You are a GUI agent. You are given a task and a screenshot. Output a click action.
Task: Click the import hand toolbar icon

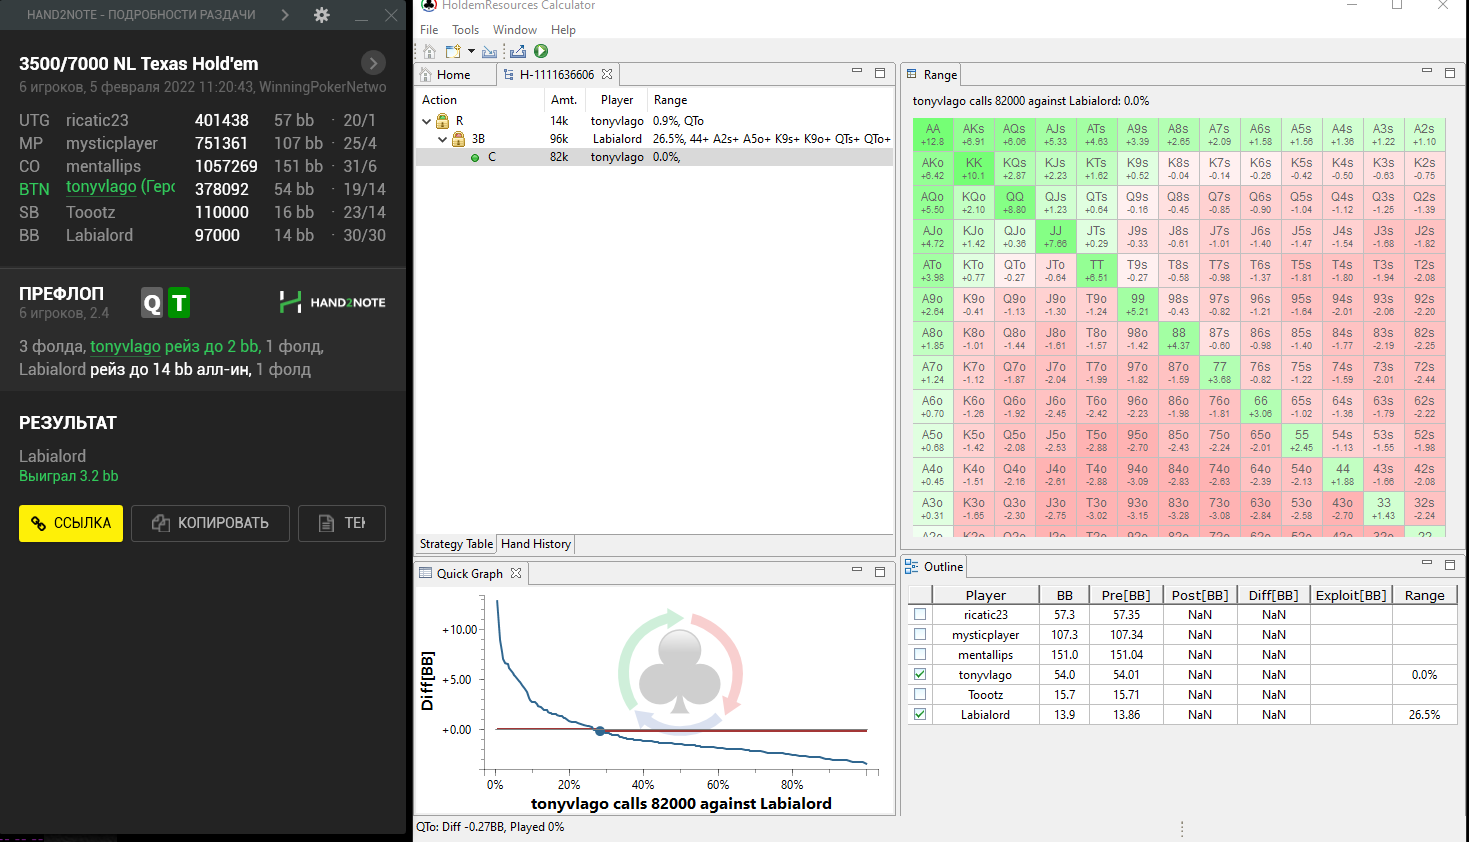pos(489,52)
